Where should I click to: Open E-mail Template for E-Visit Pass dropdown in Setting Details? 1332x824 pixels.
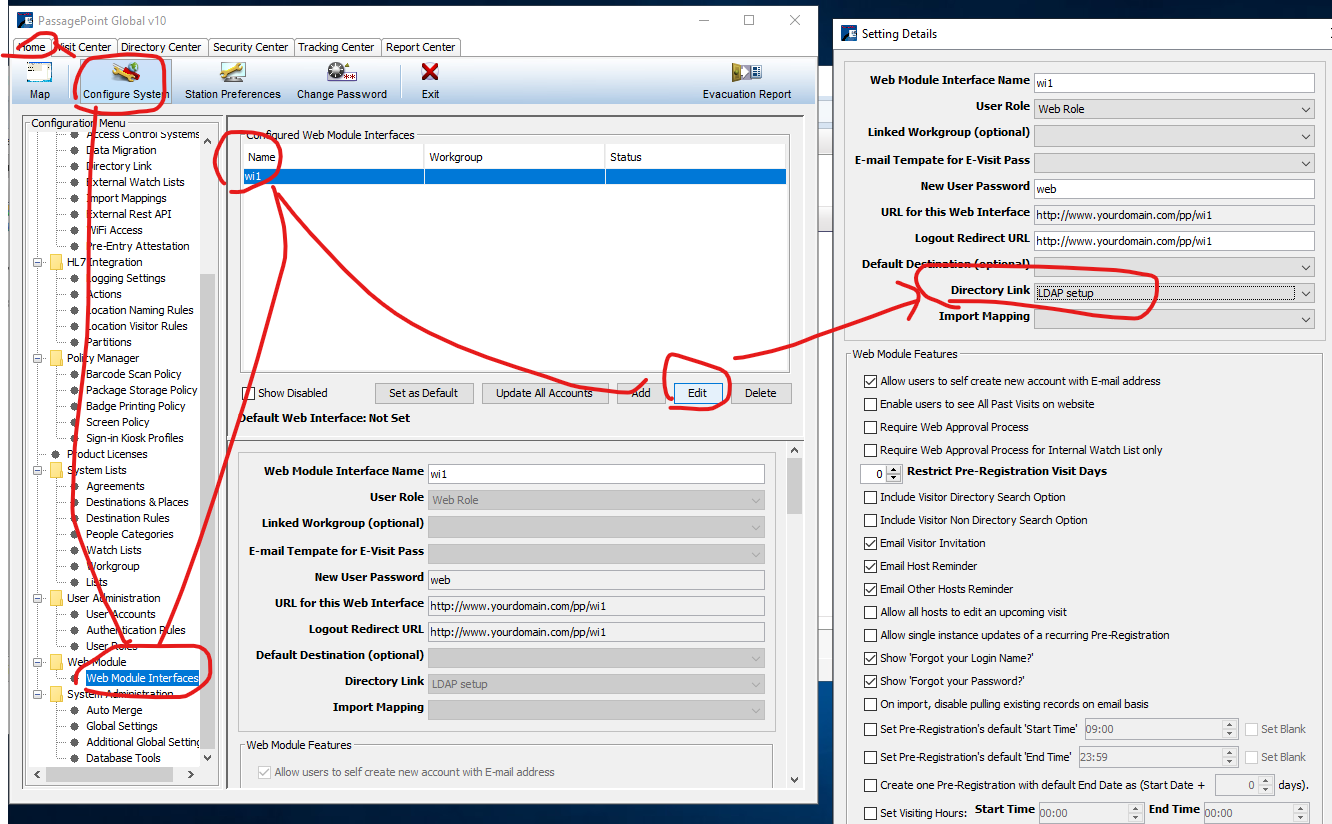(x=1174, y=162)
